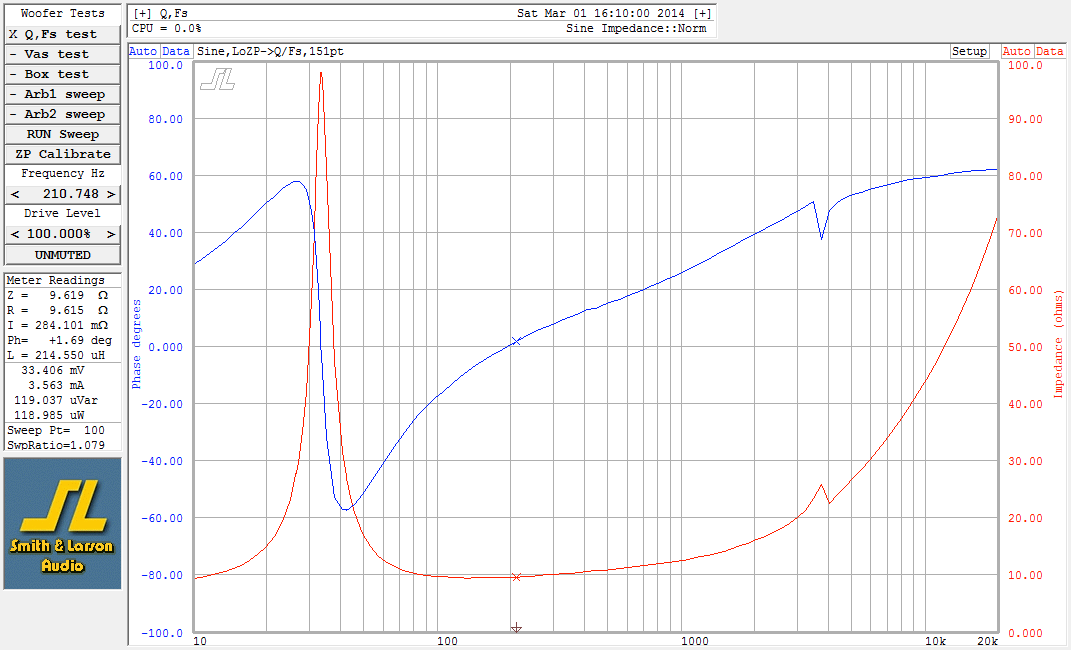Select the Vas test item

pyautogui.click(x=62, y=54)
